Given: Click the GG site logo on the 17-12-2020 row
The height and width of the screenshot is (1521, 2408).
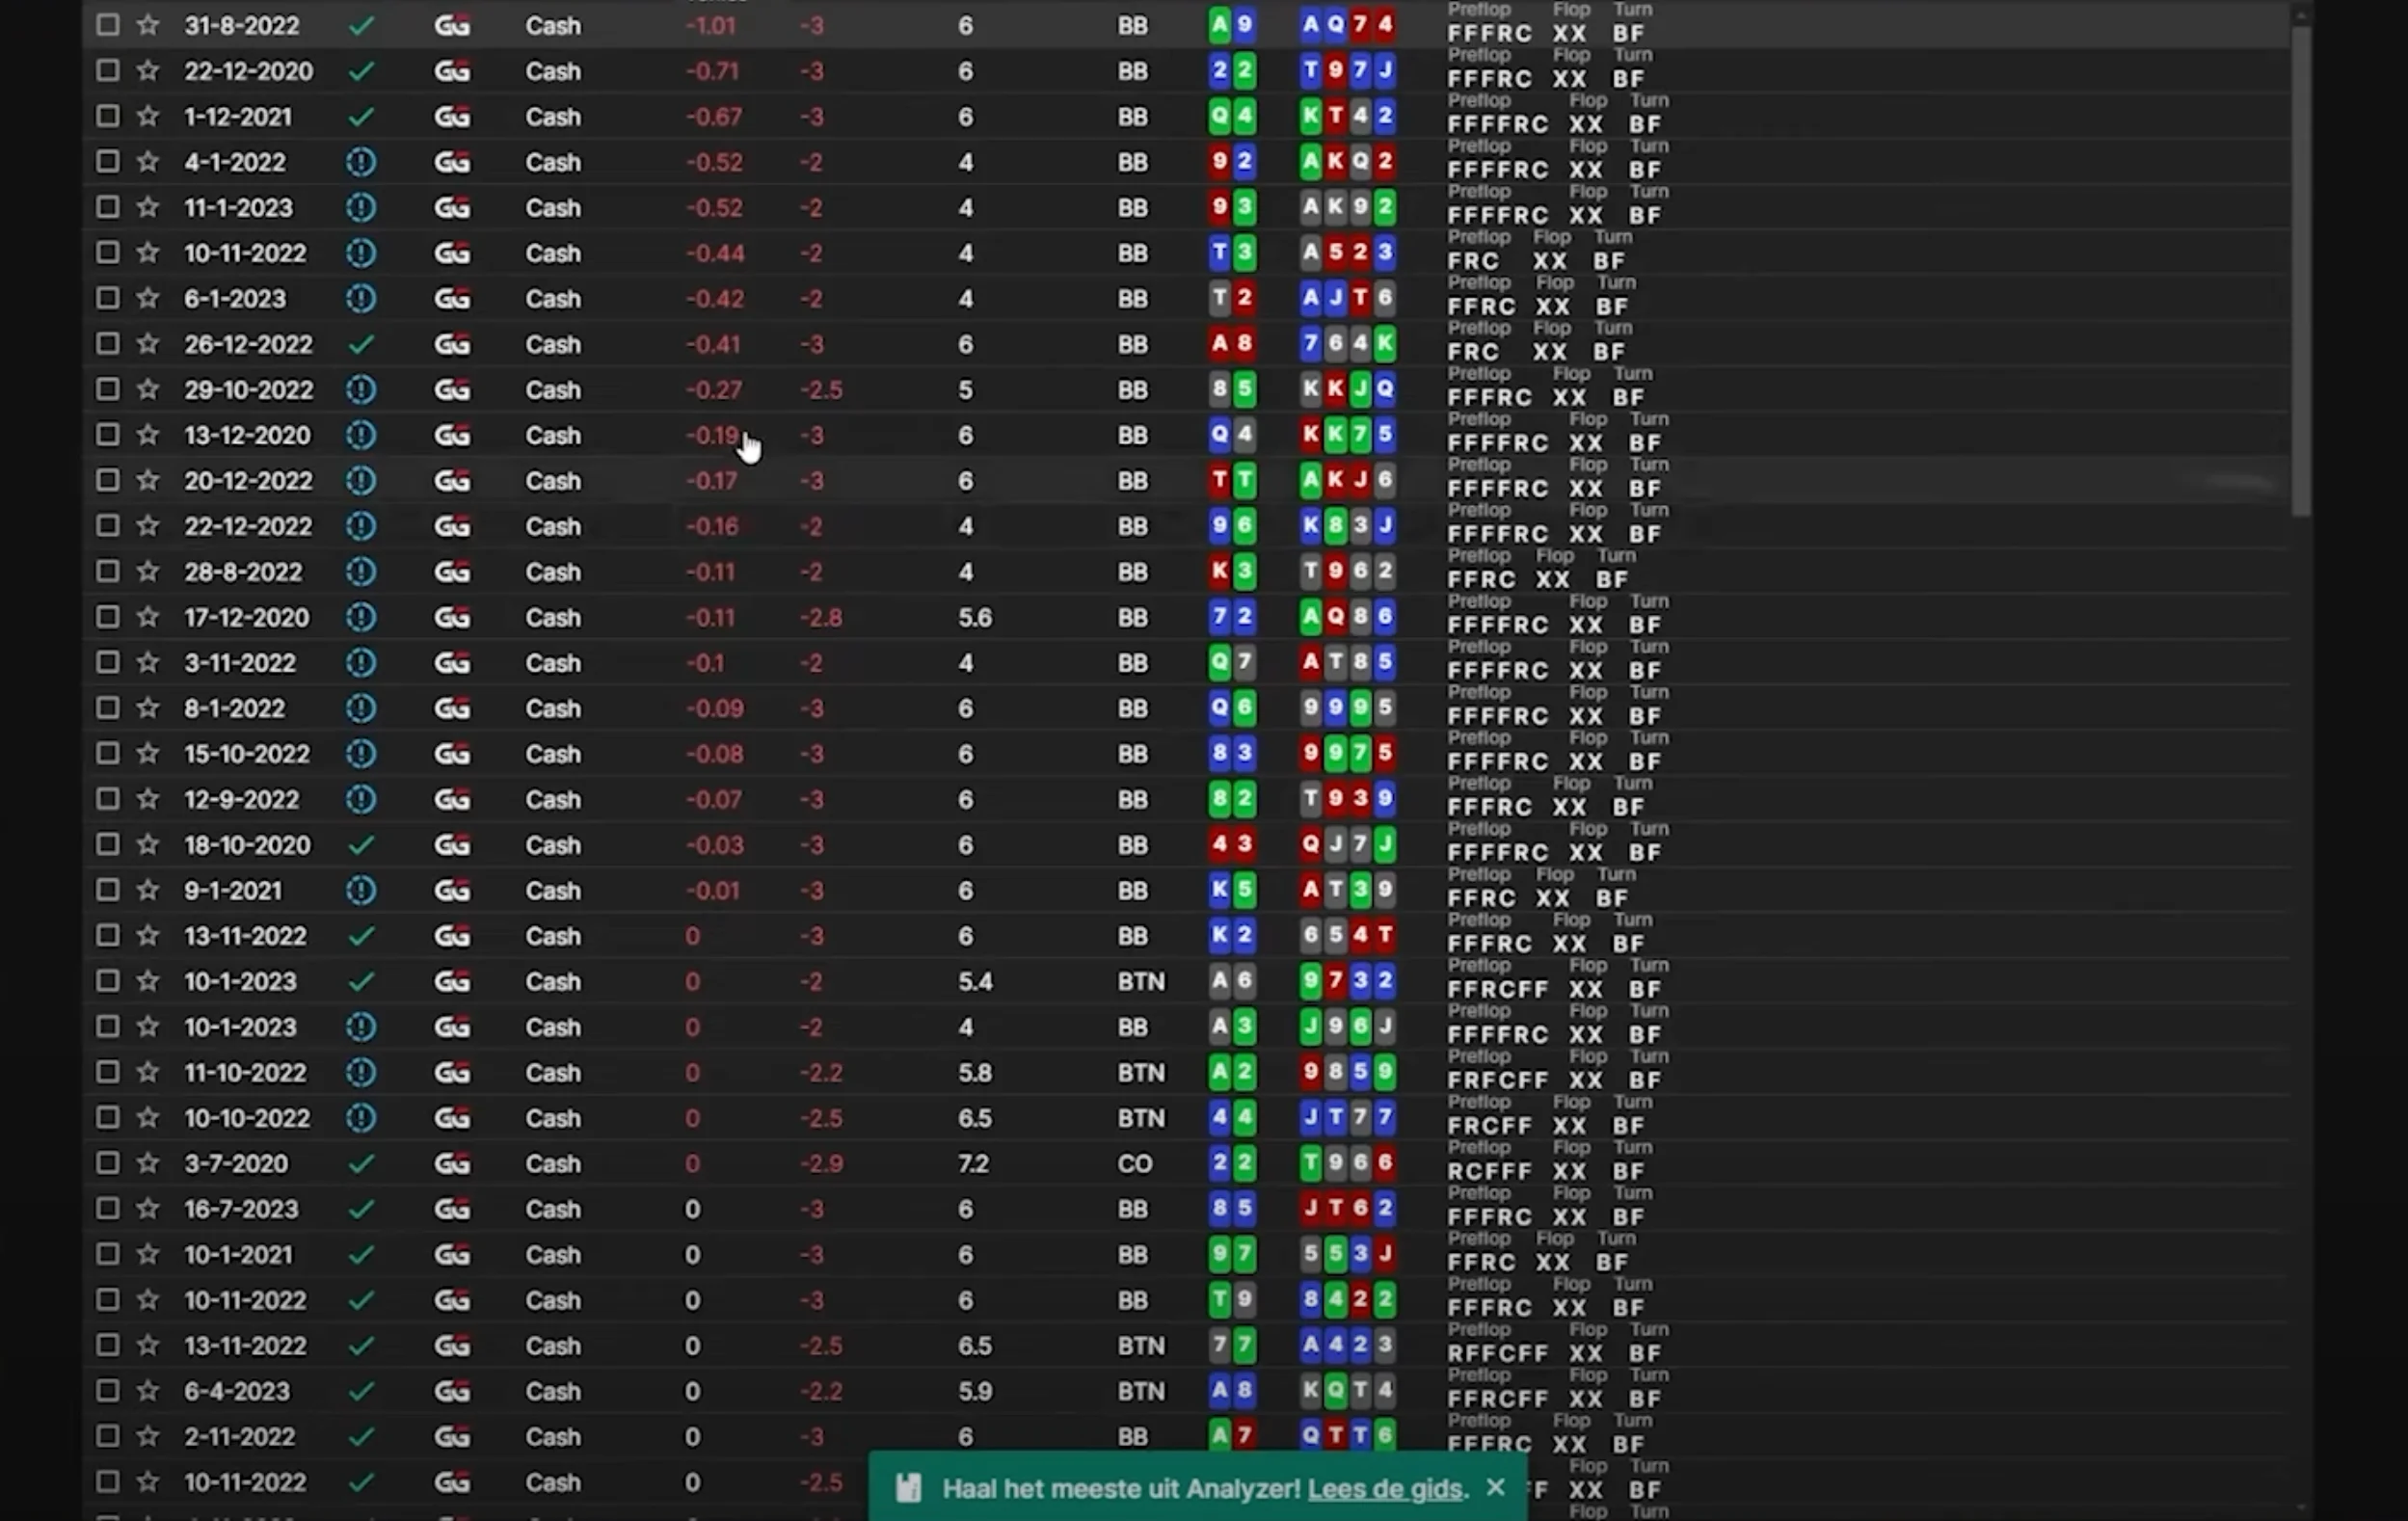Looking at the screenshot, I should coord(452,617).
